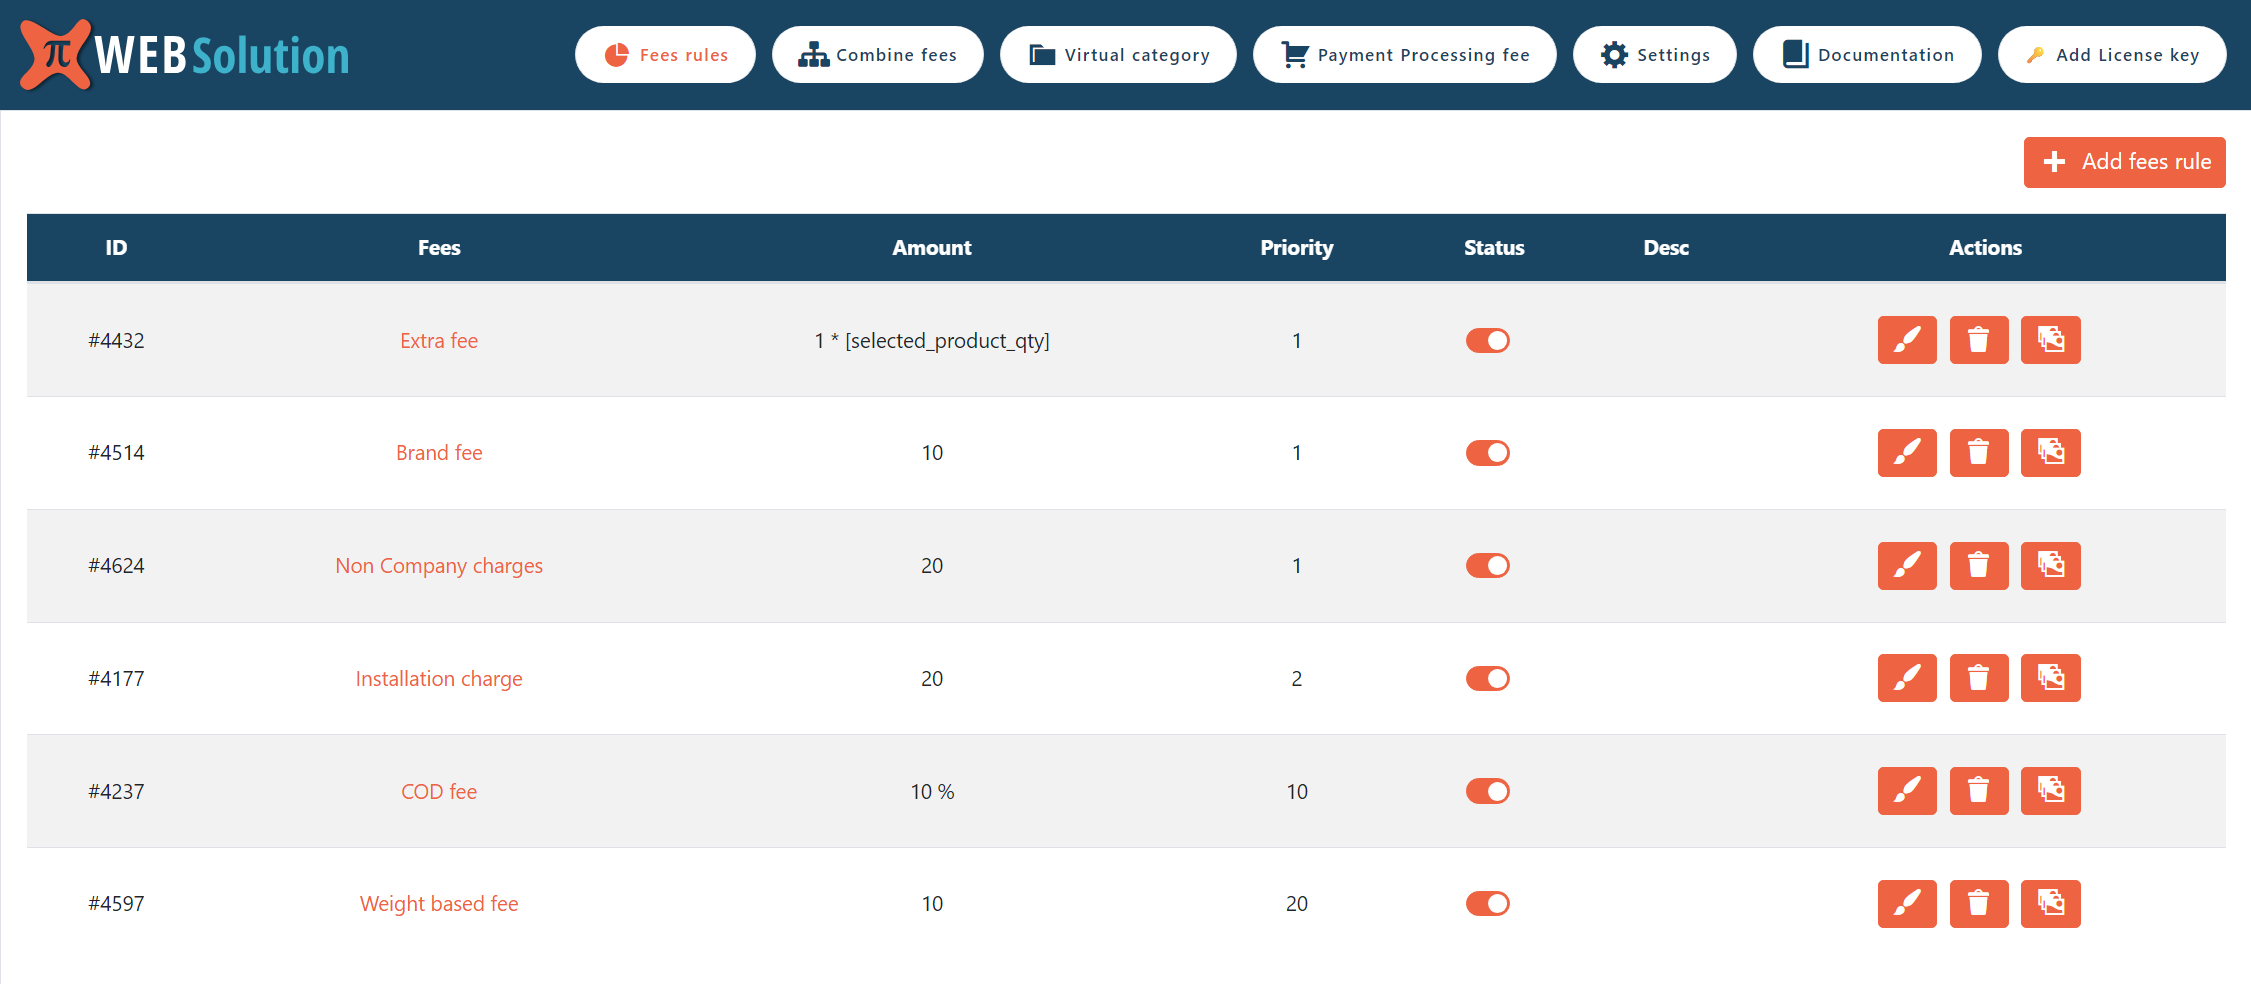This screenshot has width=2251, height=984.
Task: Click edit icon for Weight based fee
Action: (1906, 904)
